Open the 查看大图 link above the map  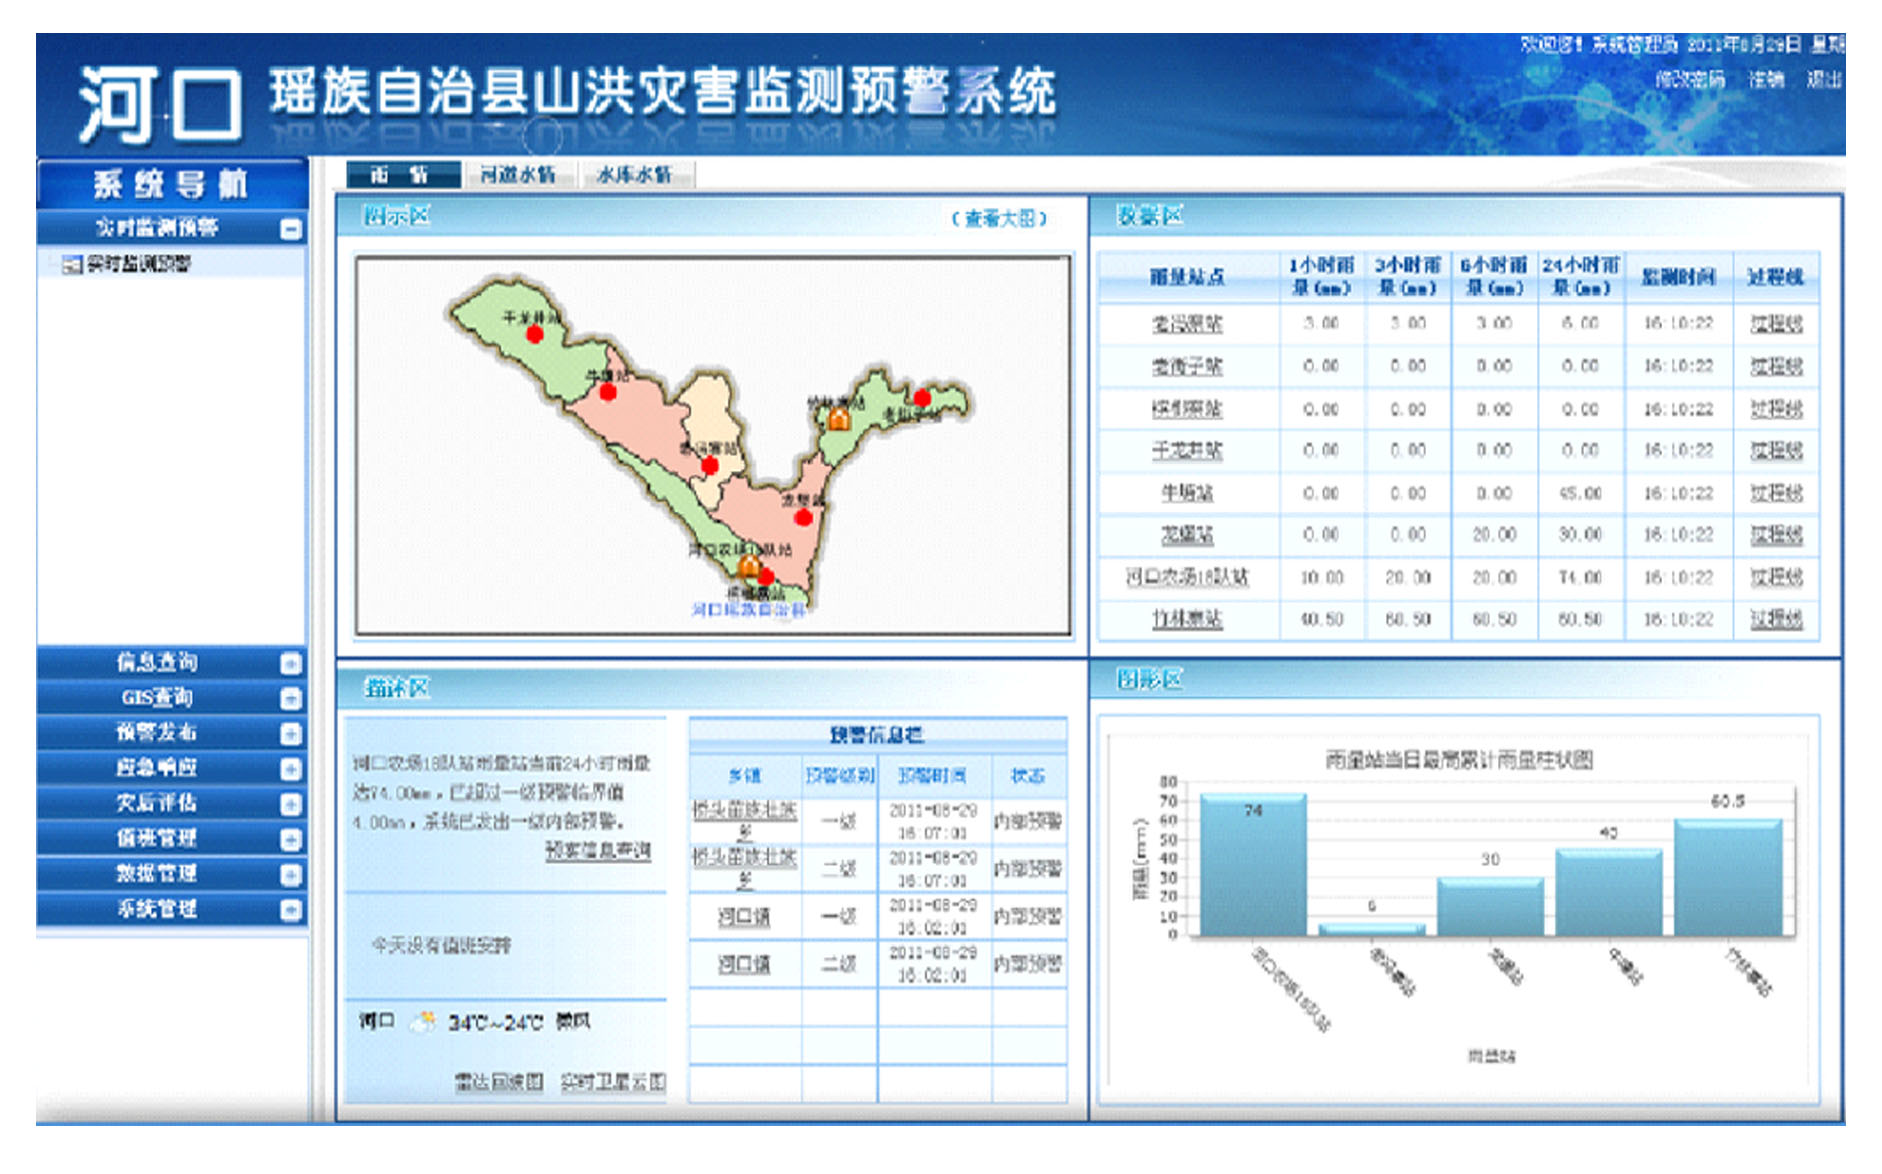998,218
